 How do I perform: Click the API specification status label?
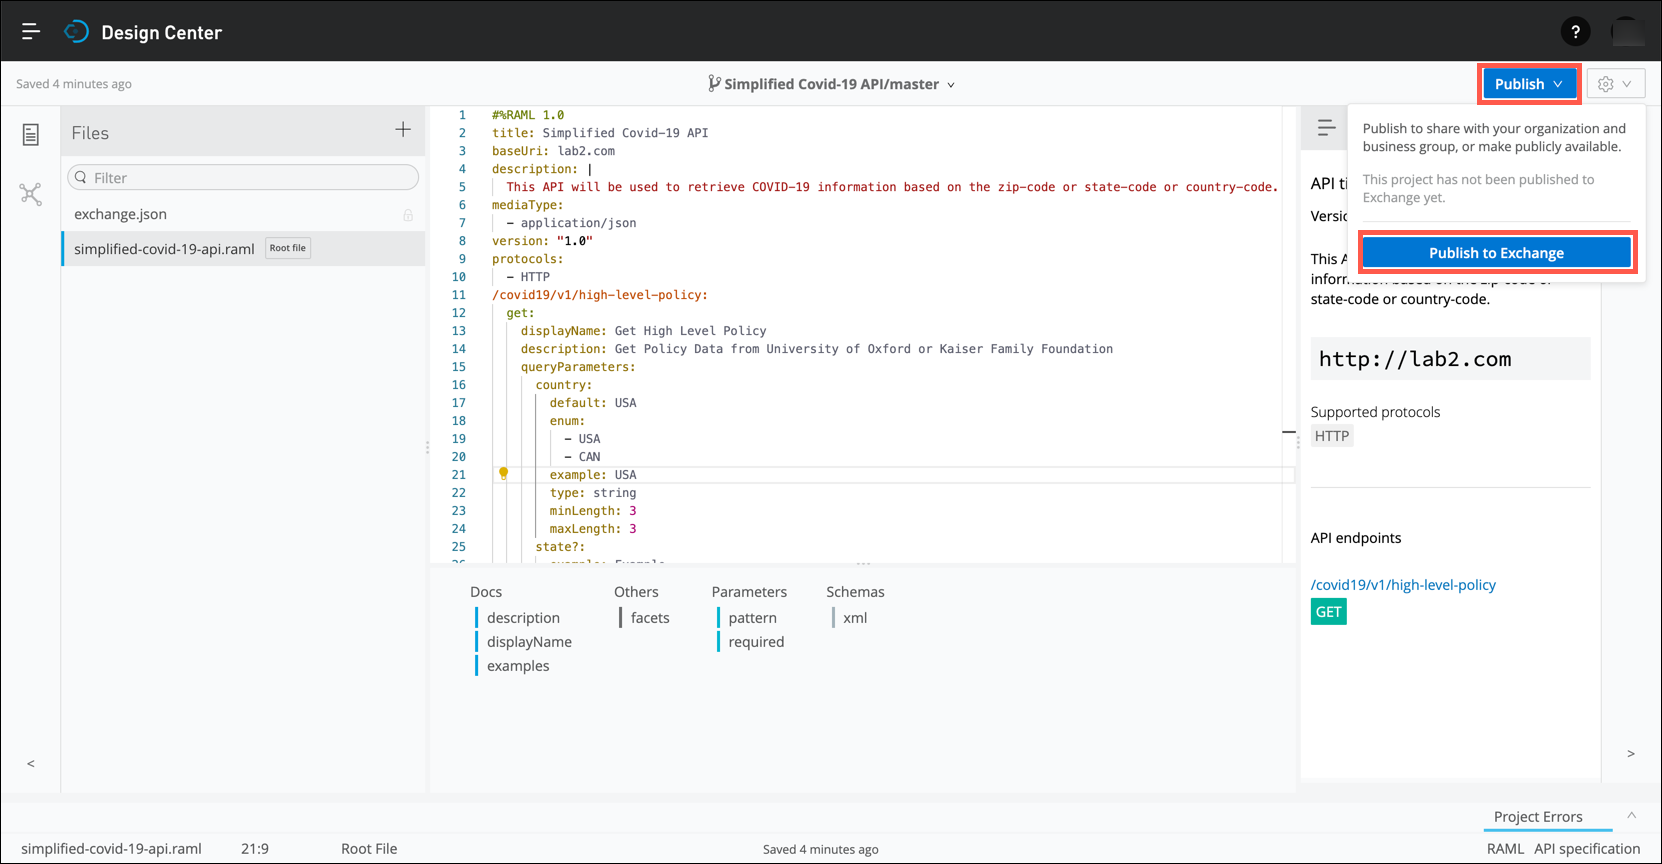click(1587, 849)
